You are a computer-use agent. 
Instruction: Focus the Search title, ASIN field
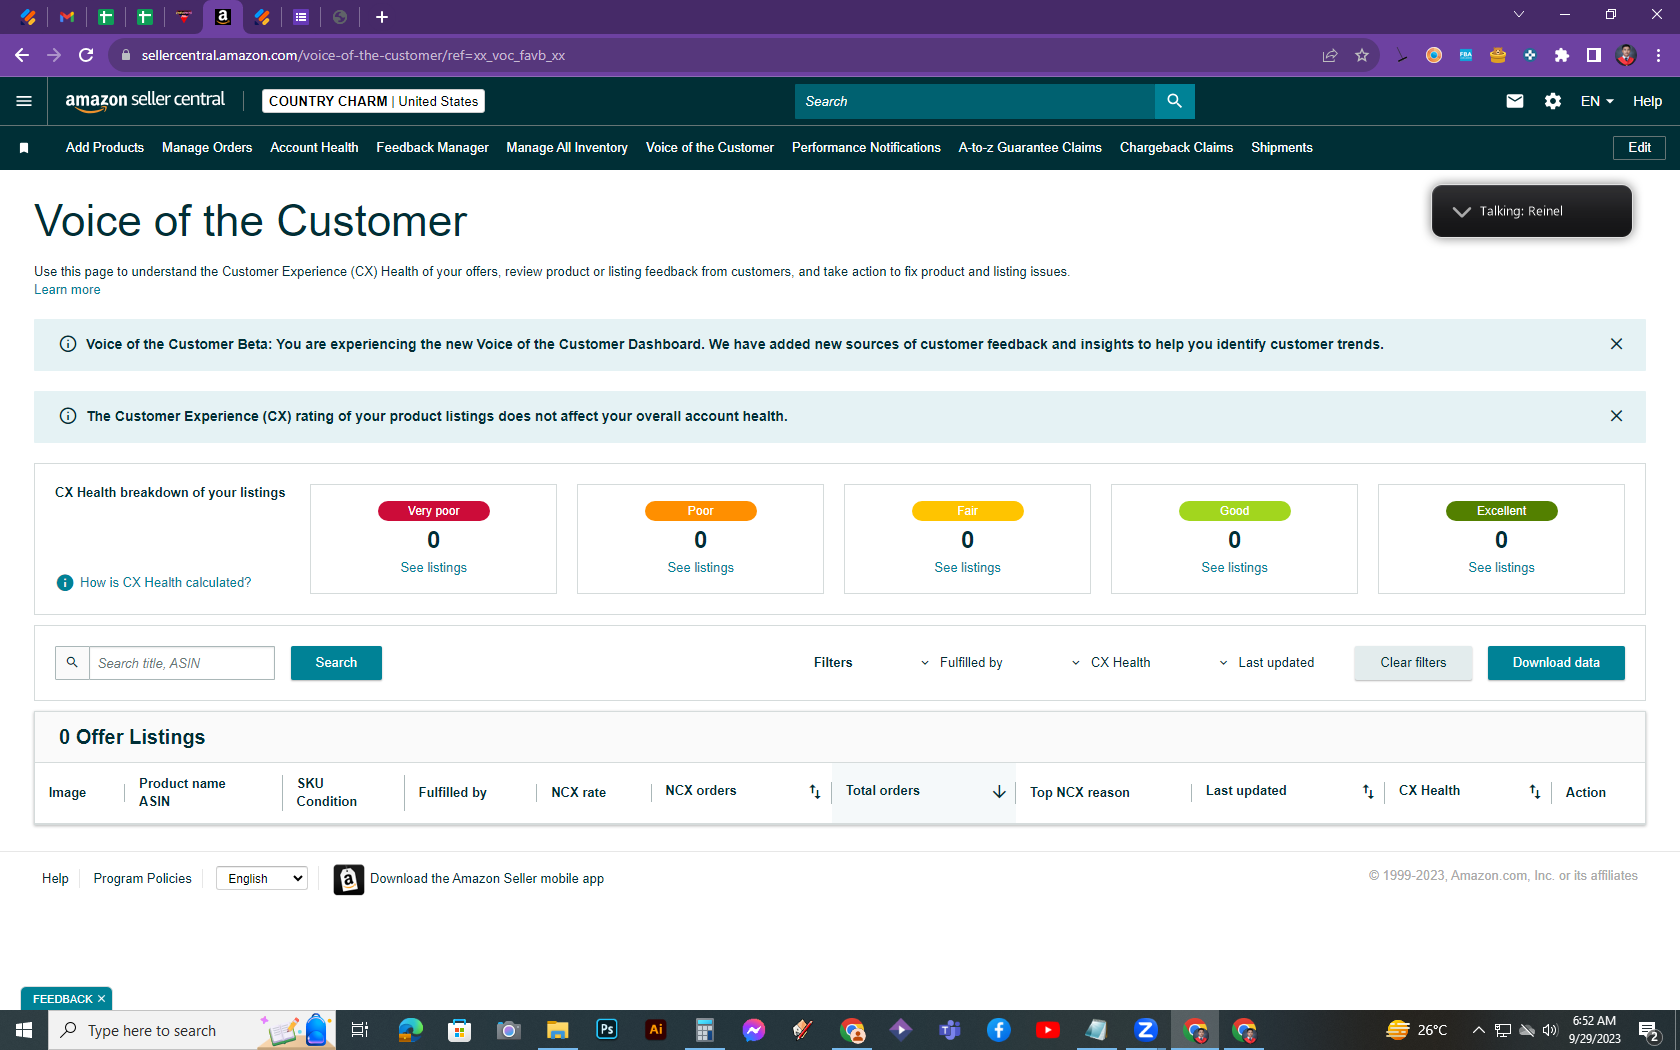(x=182, y=663)
